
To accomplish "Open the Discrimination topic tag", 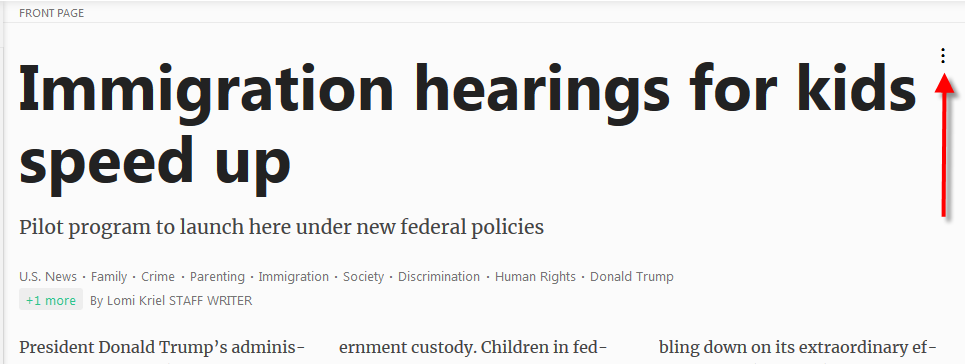I will pos(439,277).
